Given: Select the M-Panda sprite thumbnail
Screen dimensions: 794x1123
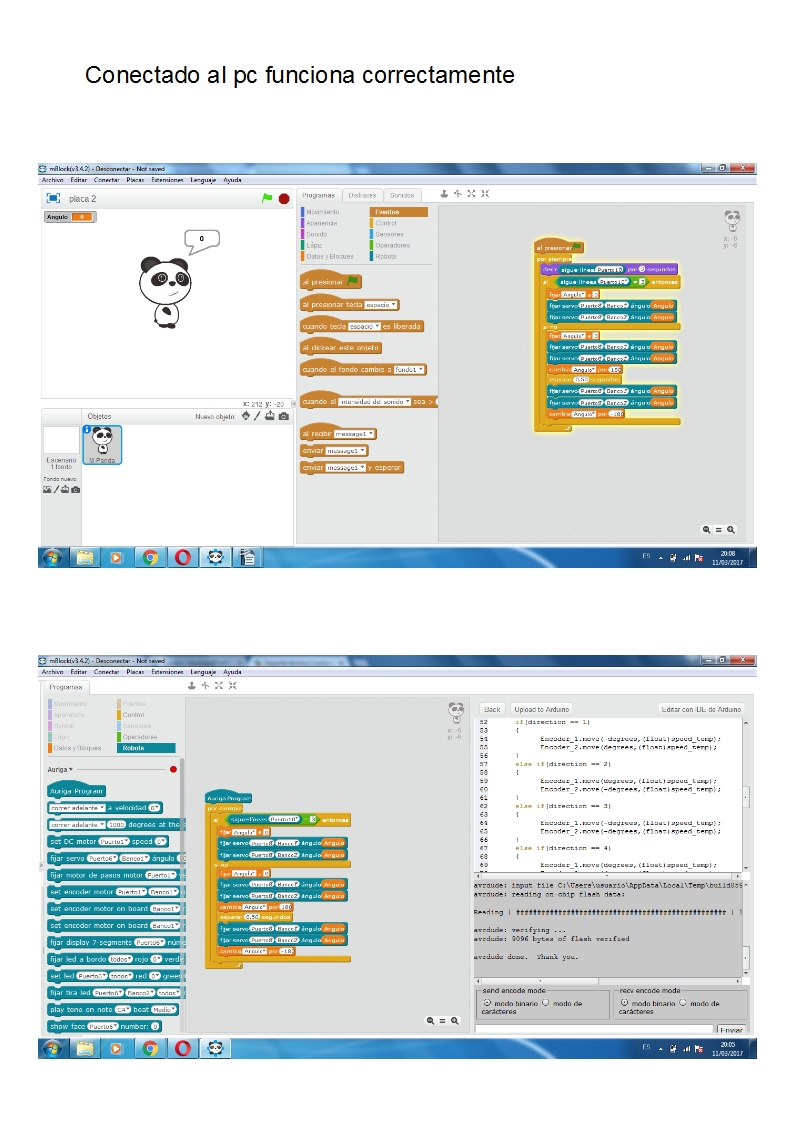Looking at the screenshot, I should pos(102,445).
